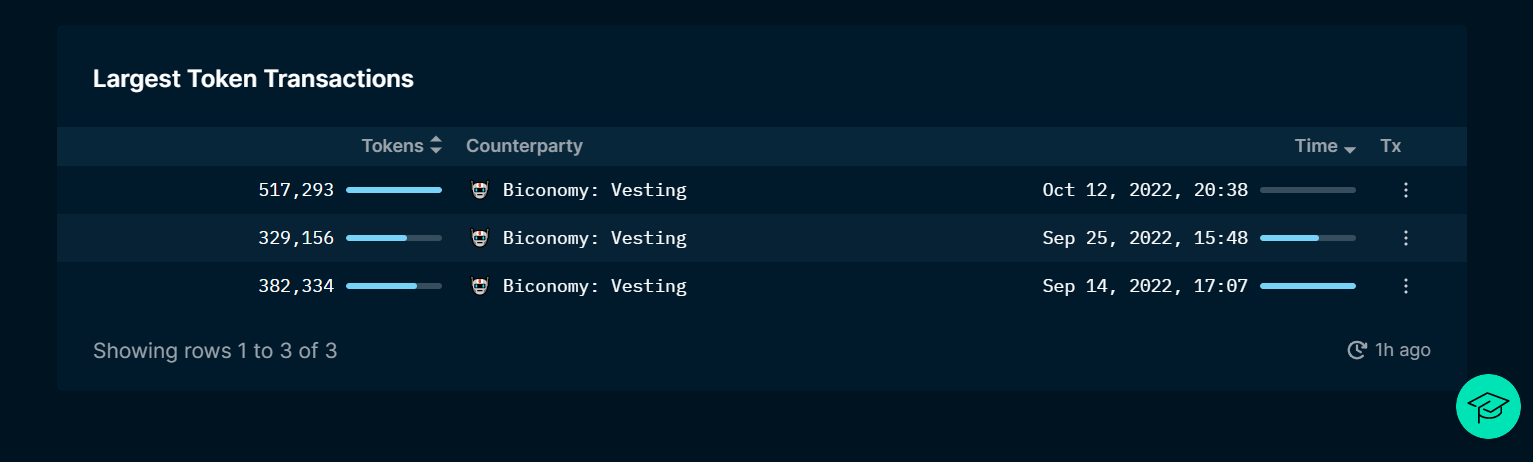Open the three-dot menu for Sep 25 transaction
Screen dimensions: 1533x462
click(x=1406, y=238)
